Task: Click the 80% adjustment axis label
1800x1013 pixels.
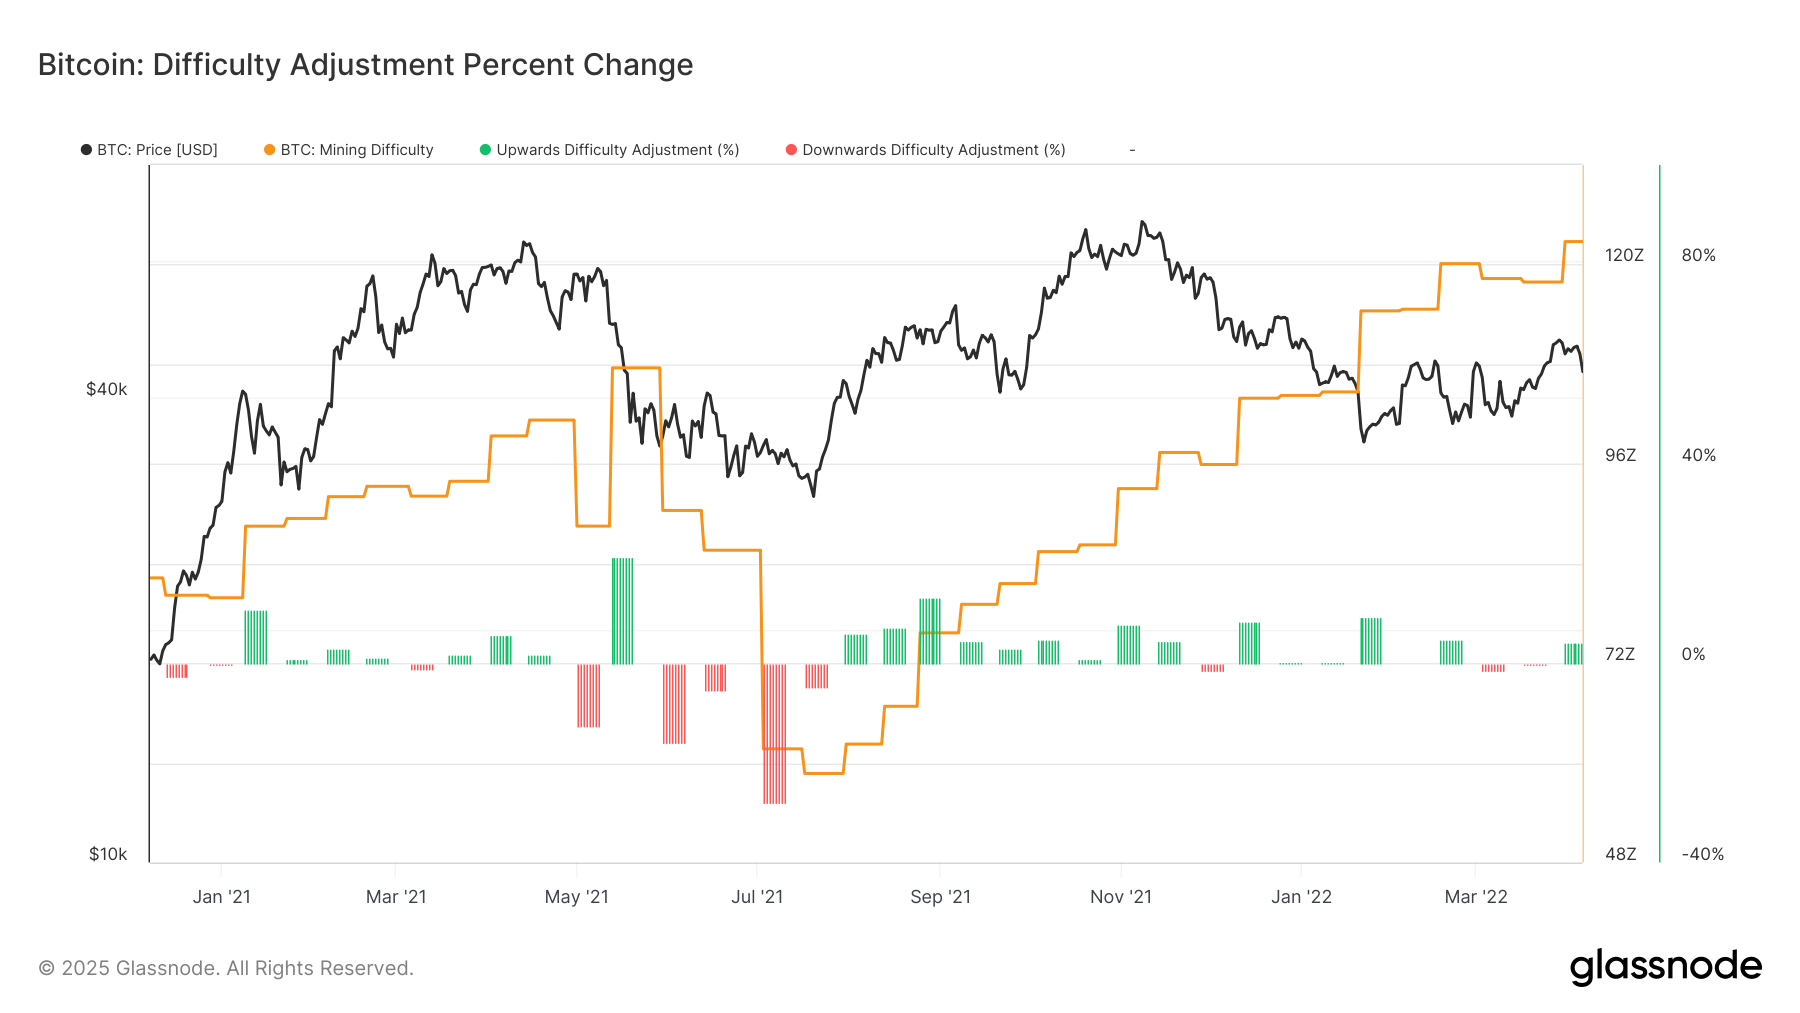Action: click(x=1698, y=255)
